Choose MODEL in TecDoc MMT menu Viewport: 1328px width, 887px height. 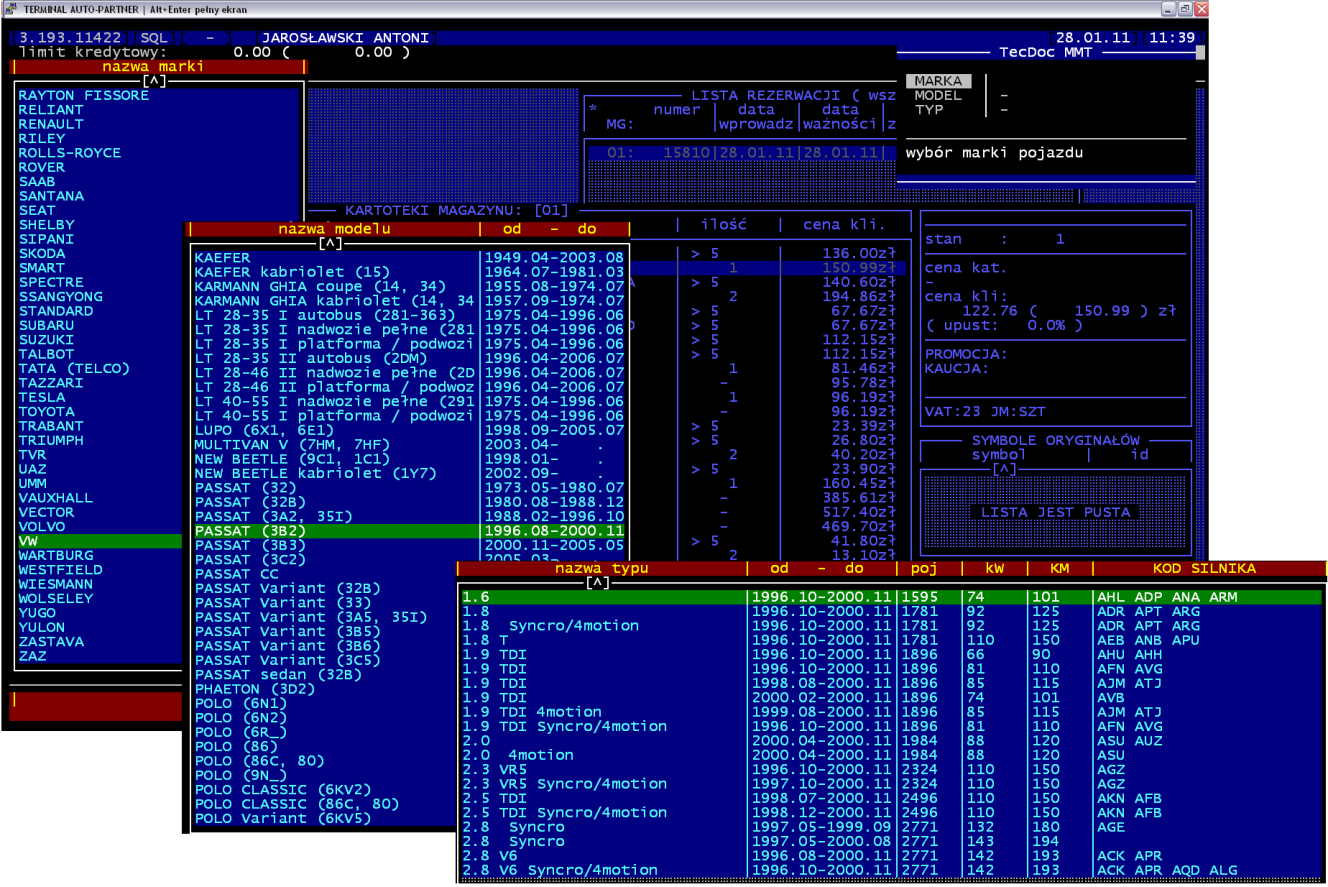pyautogui.click(x=939, y=96)
